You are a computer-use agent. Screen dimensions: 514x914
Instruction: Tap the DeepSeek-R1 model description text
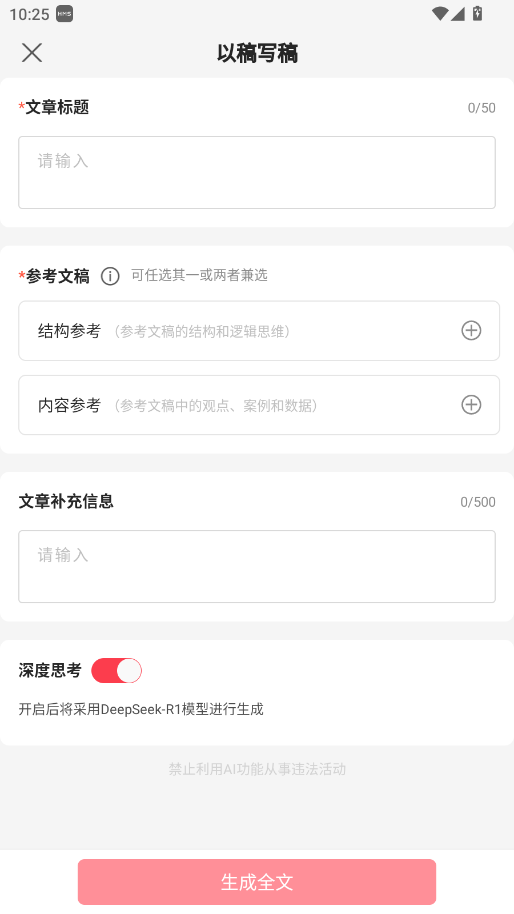(x=141, y=709)
